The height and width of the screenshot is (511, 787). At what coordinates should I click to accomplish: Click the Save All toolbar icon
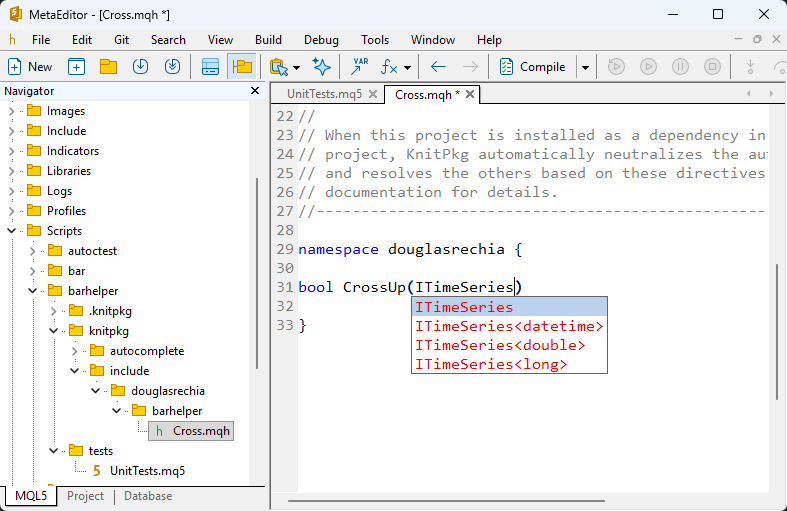(x=172, y=67)
